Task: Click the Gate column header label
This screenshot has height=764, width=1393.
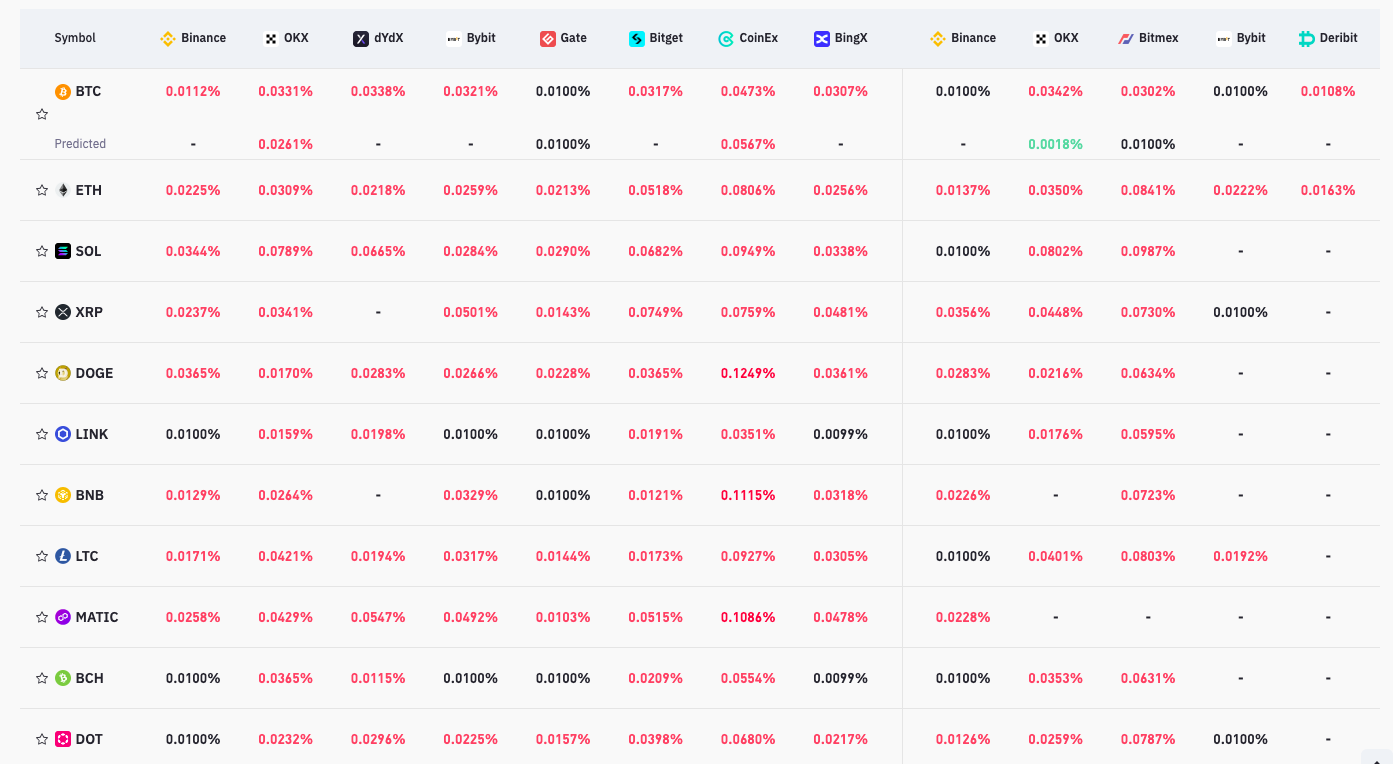Action: coord(574,38)
